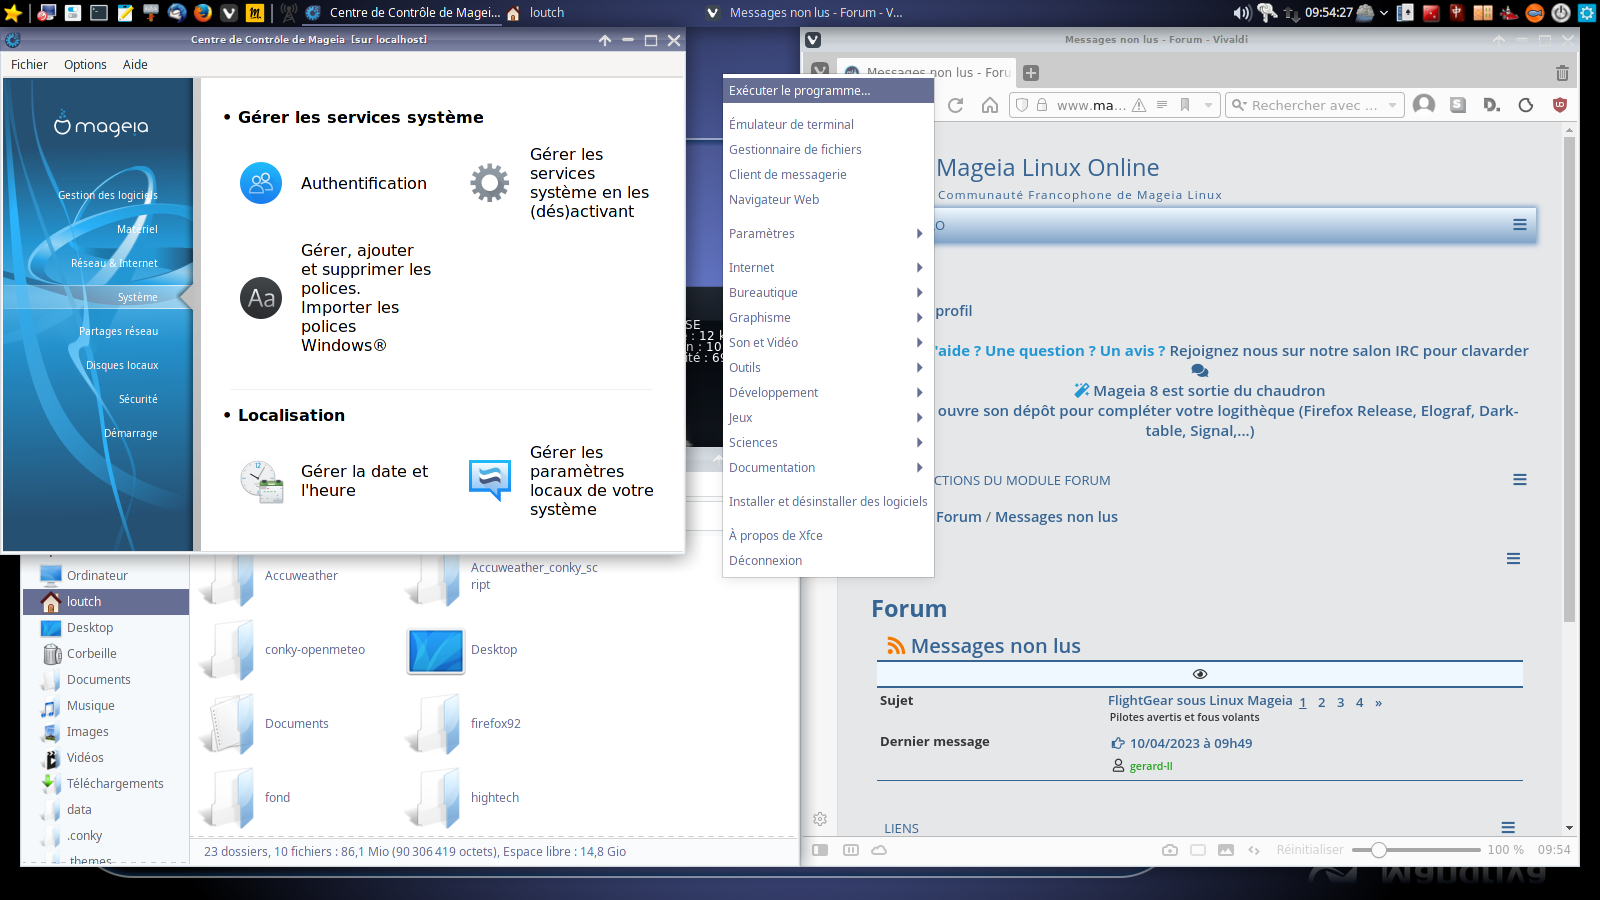The image size is (1600, 900).
Task: Open the hamburger menu in the forum navbar
Action: click(1519, 225)
